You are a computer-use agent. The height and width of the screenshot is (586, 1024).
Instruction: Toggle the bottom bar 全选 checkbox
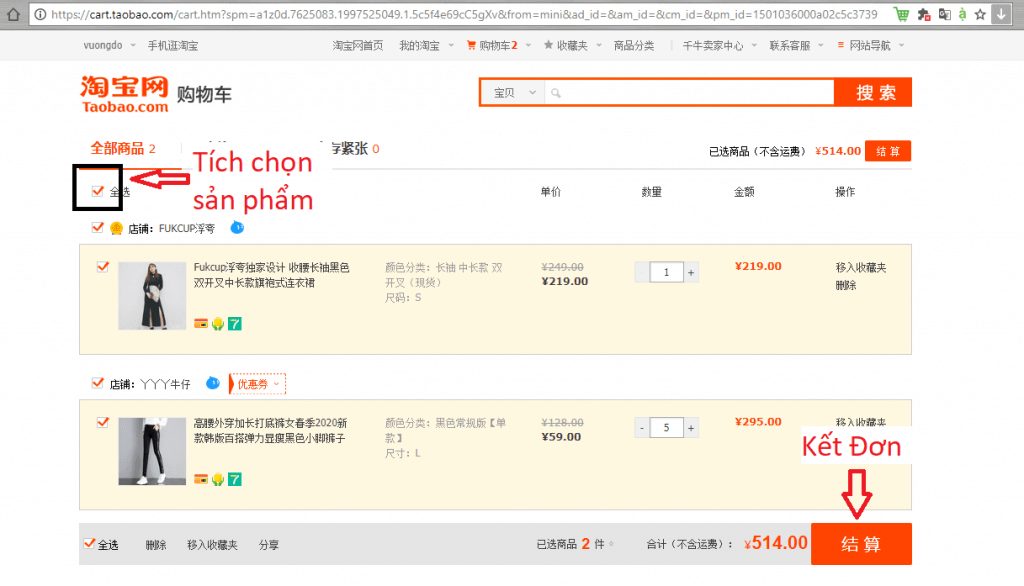pyautogui.click(x=89, y=543)
